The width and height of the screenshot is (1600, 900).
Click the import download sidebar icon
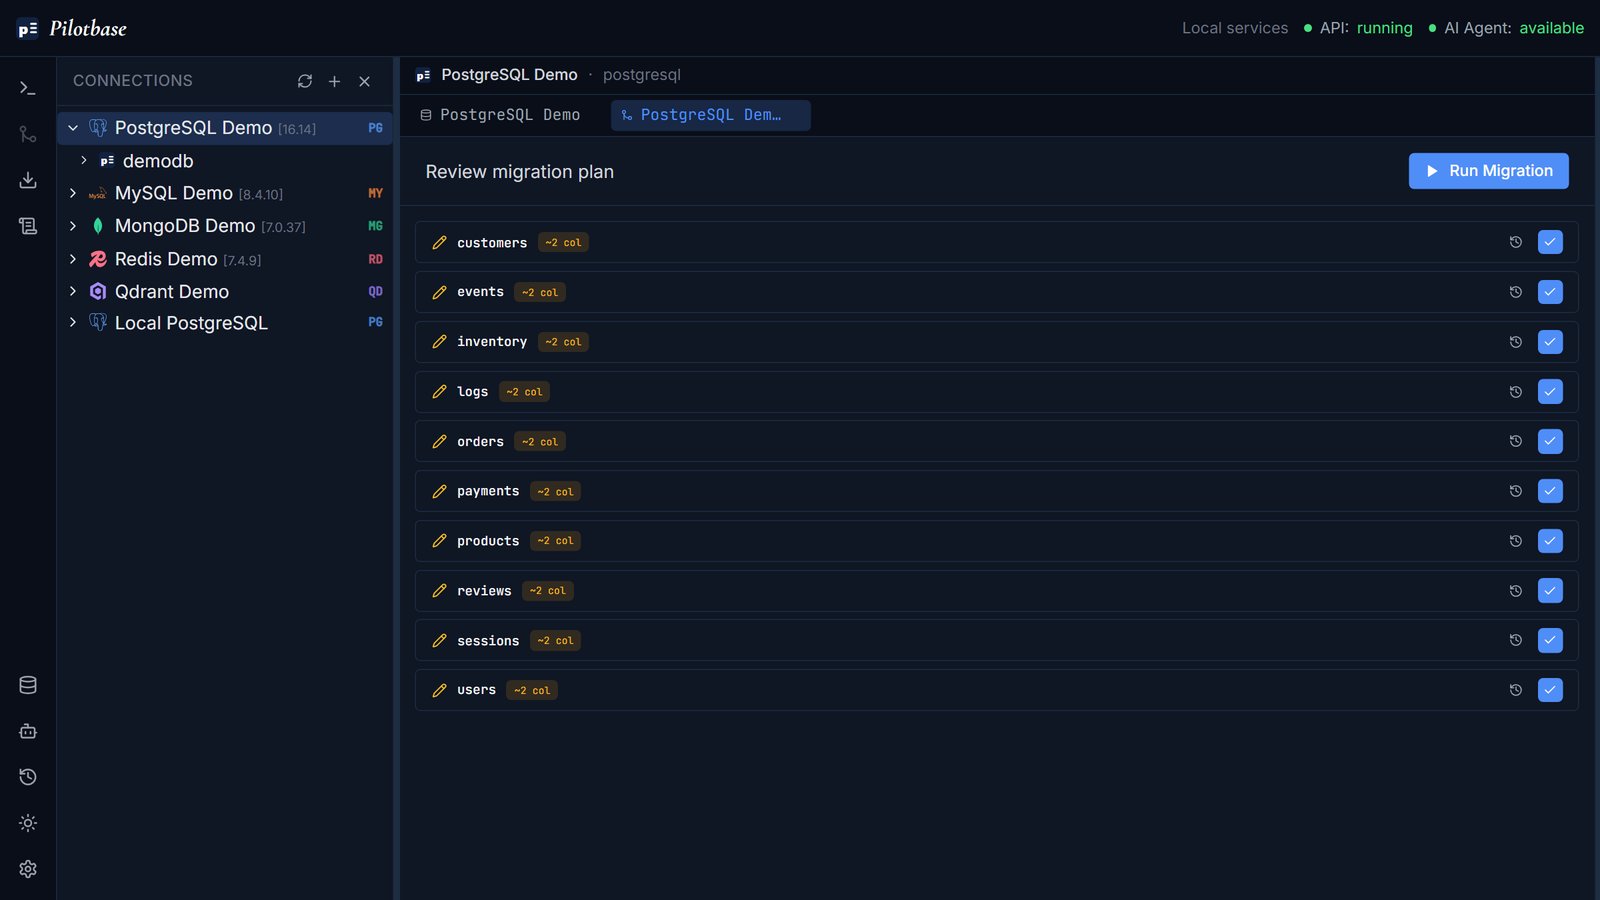pyautogui.click(x=28, y=180)
